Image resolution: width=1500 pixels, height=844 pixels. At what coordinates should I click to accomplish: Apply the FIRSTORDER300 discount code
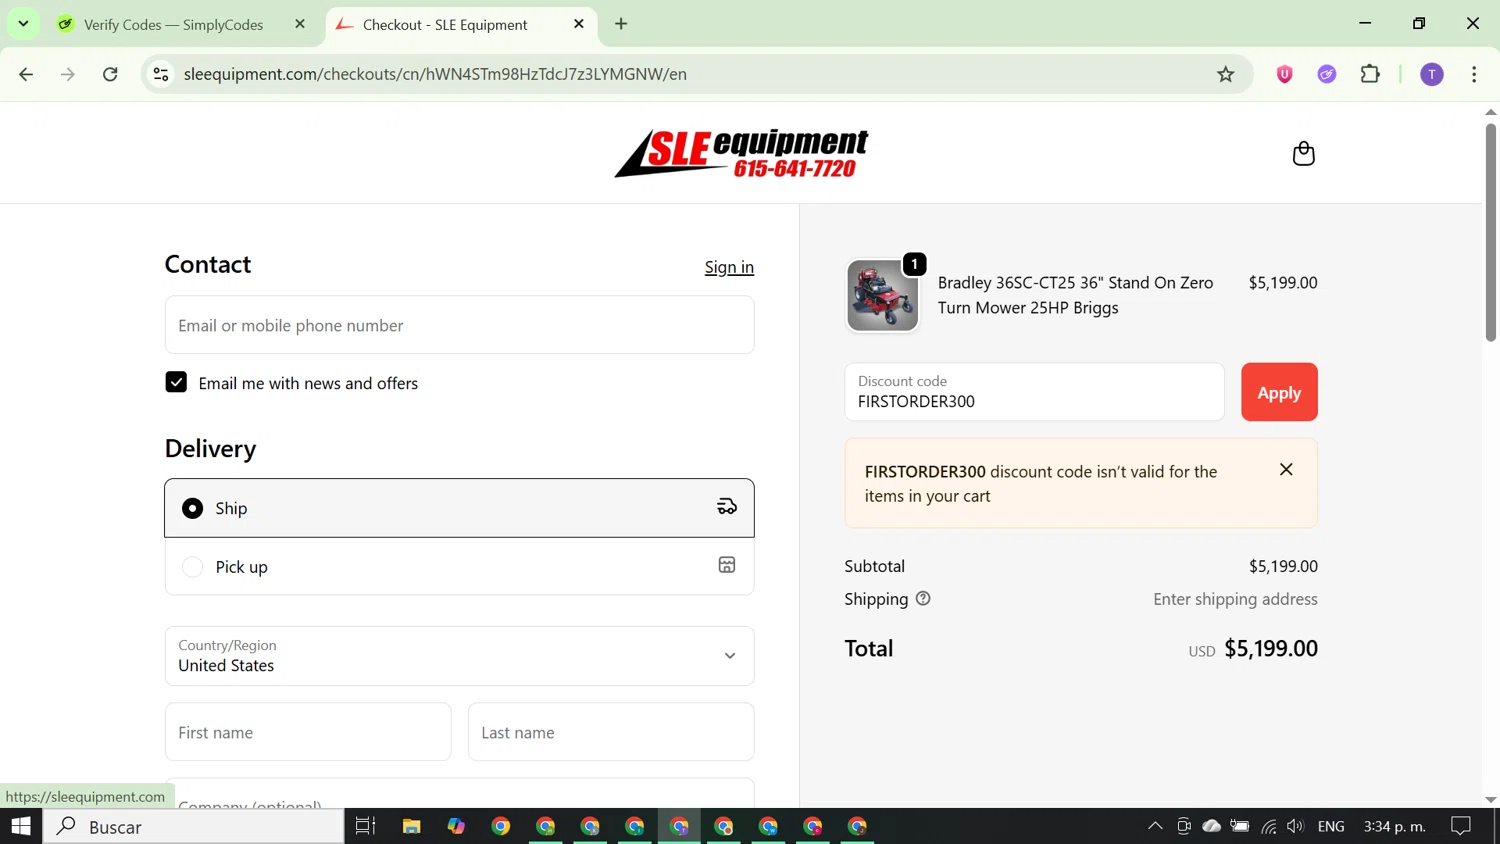coord(1279,392)
